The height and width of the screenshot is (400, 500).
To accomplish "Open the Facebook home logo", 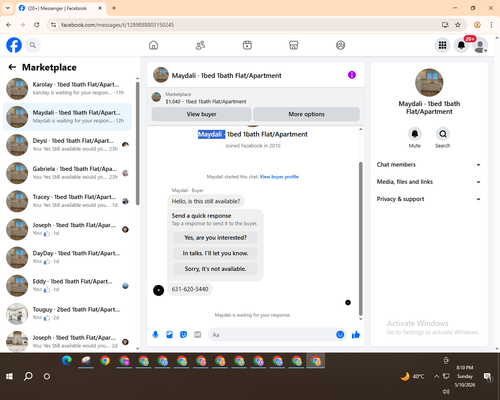I will 14,45.
